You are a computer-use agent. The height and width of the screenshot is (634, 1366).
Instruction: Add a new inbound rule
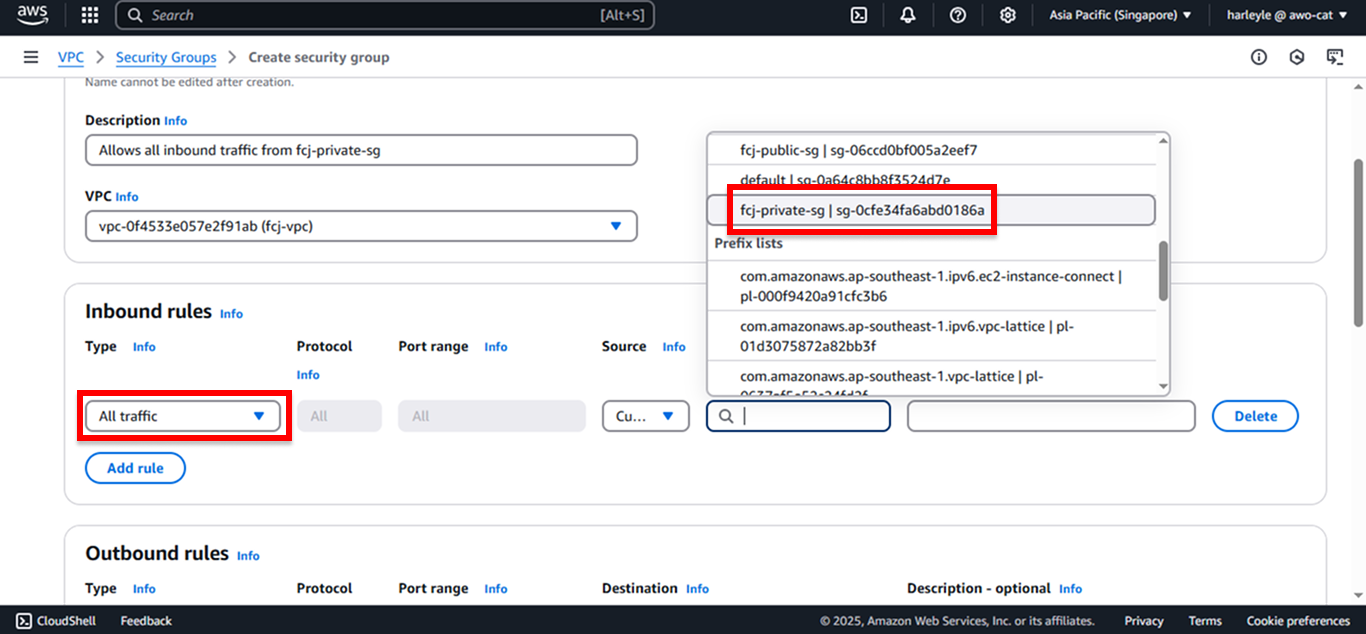click(x=135, y=468)
